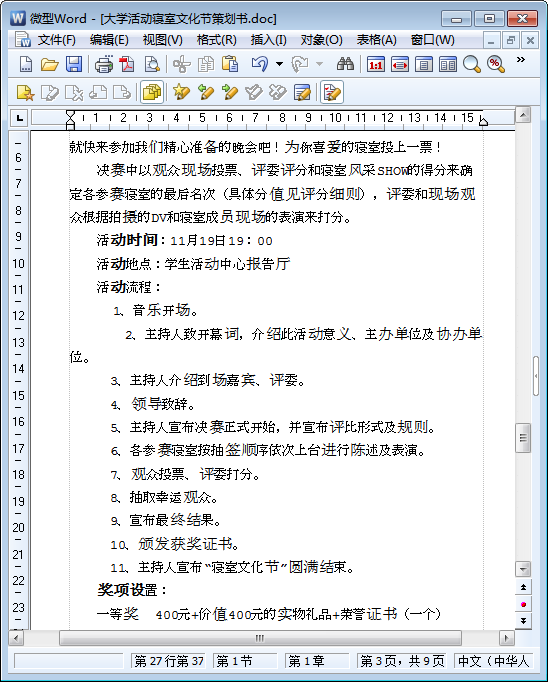548x682 pixels.
Task: Open print preview
Action: pyautogui.click(x=151, y=65)
